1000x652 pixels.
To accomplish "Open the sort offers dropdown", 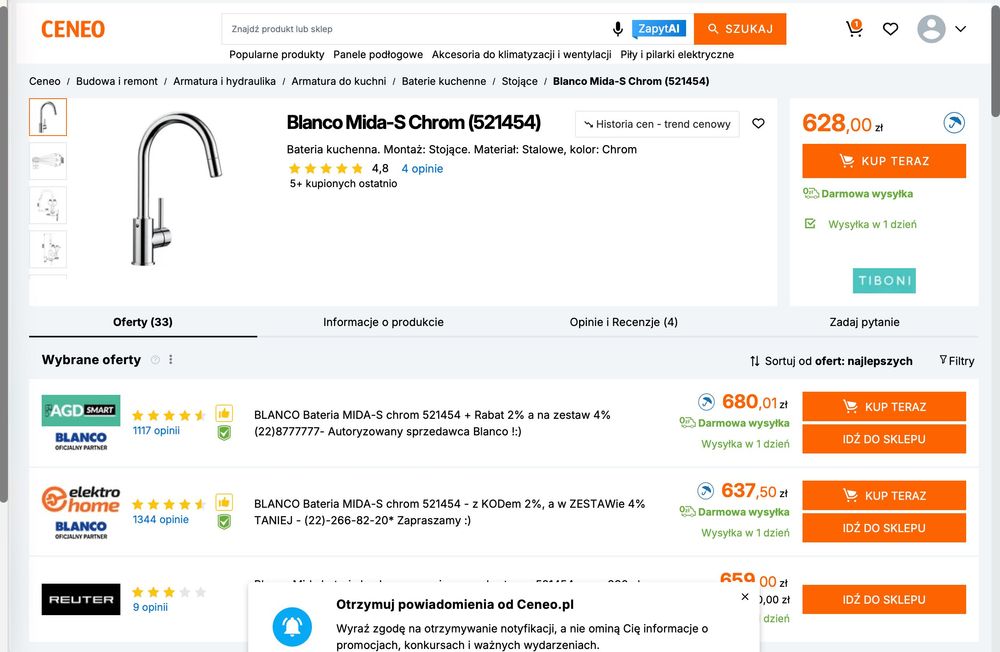I will point(831,361).
